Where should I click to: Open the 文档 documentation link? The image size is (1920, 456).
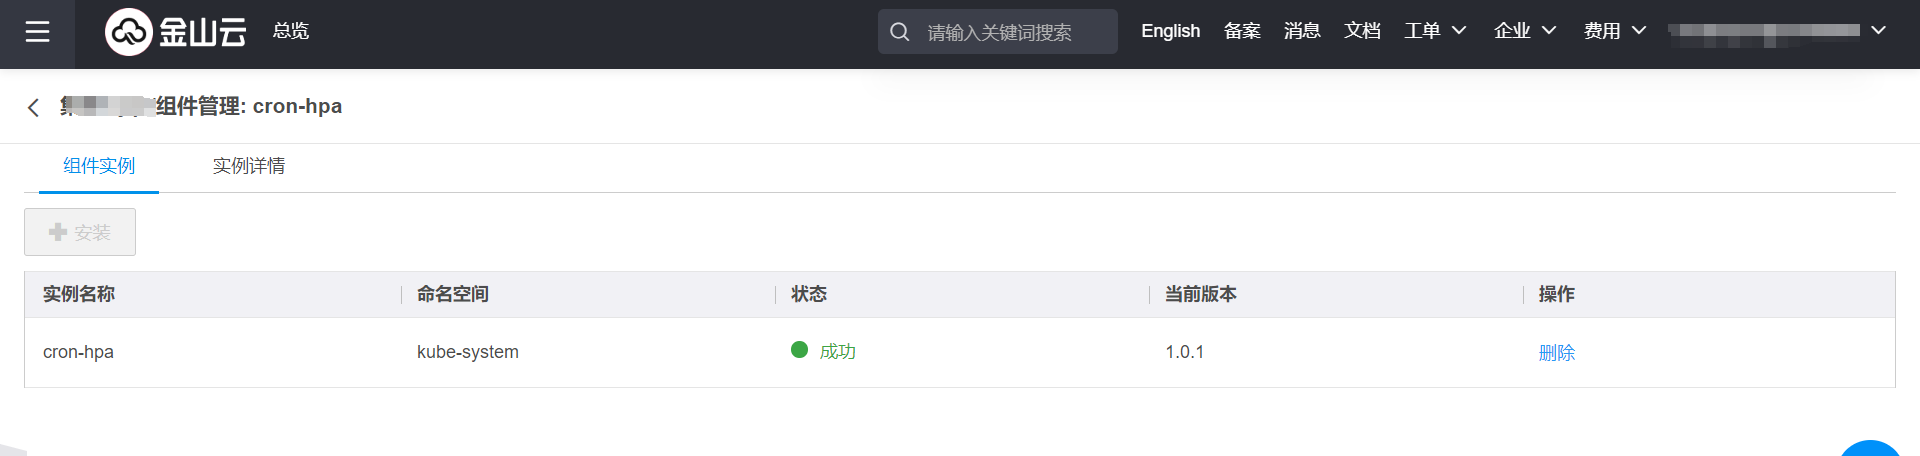click(1362, 31)
